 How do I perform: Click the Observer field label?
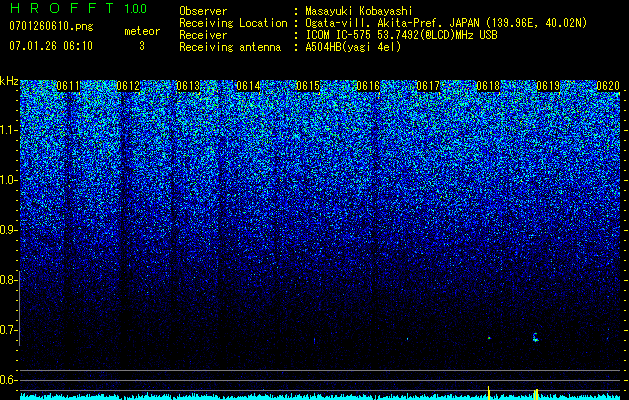203,11
